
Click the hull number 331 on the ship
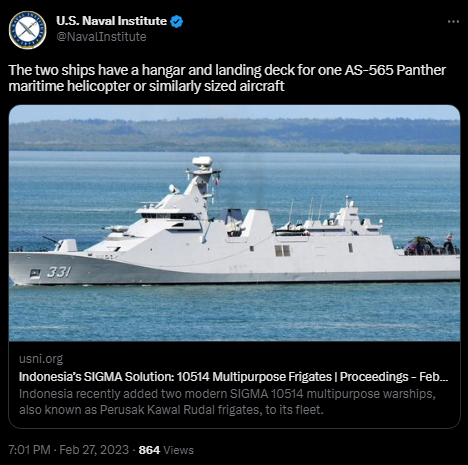59,272
